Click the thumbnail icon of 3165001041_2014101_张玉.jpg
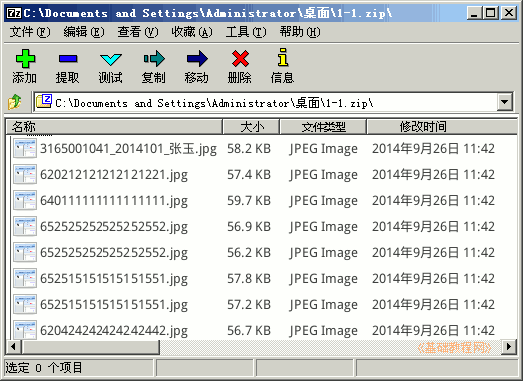Image resolution: width=523 pixels, height=381 pixels. point(25,148)
